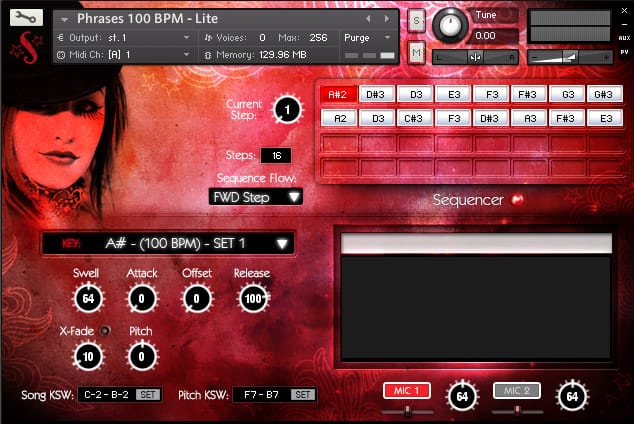Solo the instrument with the S button

point(416,21)
